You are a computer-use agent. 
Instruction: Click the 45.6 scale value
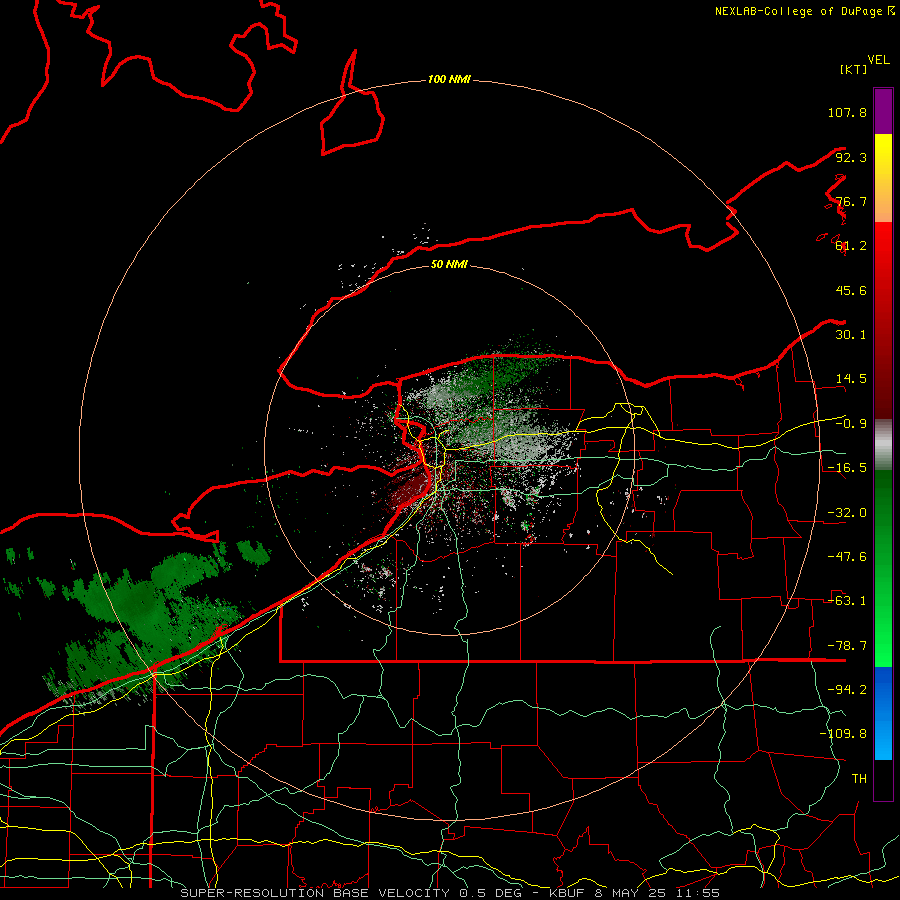point(851,290)
